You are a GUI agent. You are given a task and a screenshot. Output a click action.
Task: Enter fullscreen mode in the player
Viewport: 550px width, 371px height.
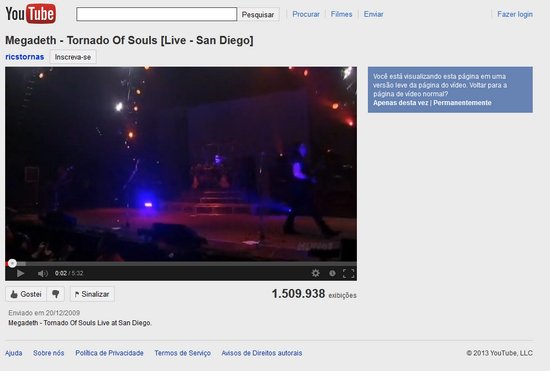tap(348, 273)
